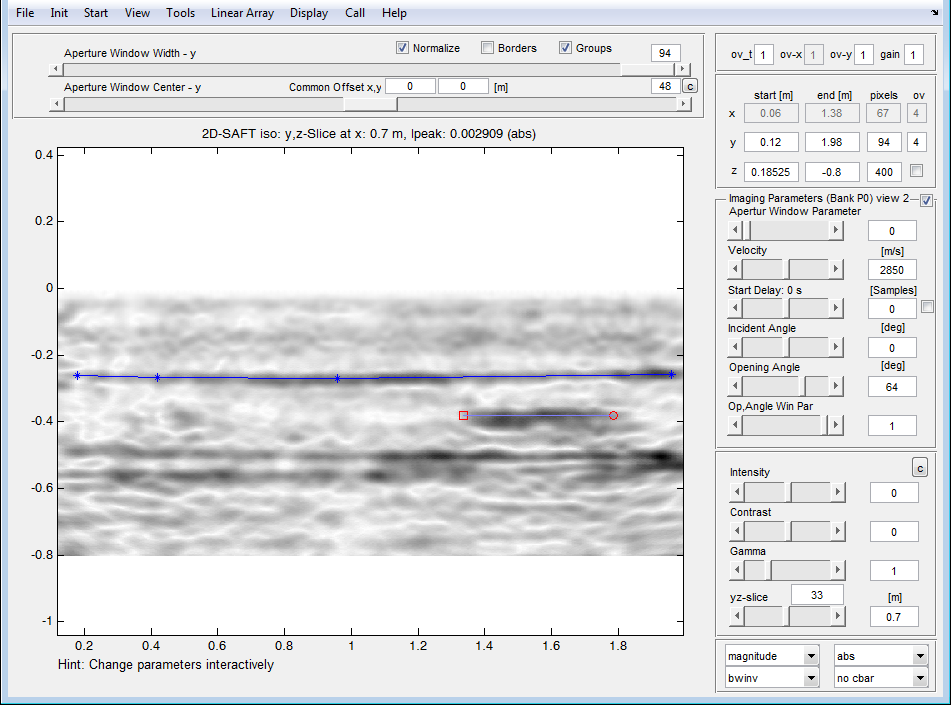This screenshot has width=951, height=705.
Task: Increase Velocity with right arrow
Action: pyautogui.click(x=836, y=269)
